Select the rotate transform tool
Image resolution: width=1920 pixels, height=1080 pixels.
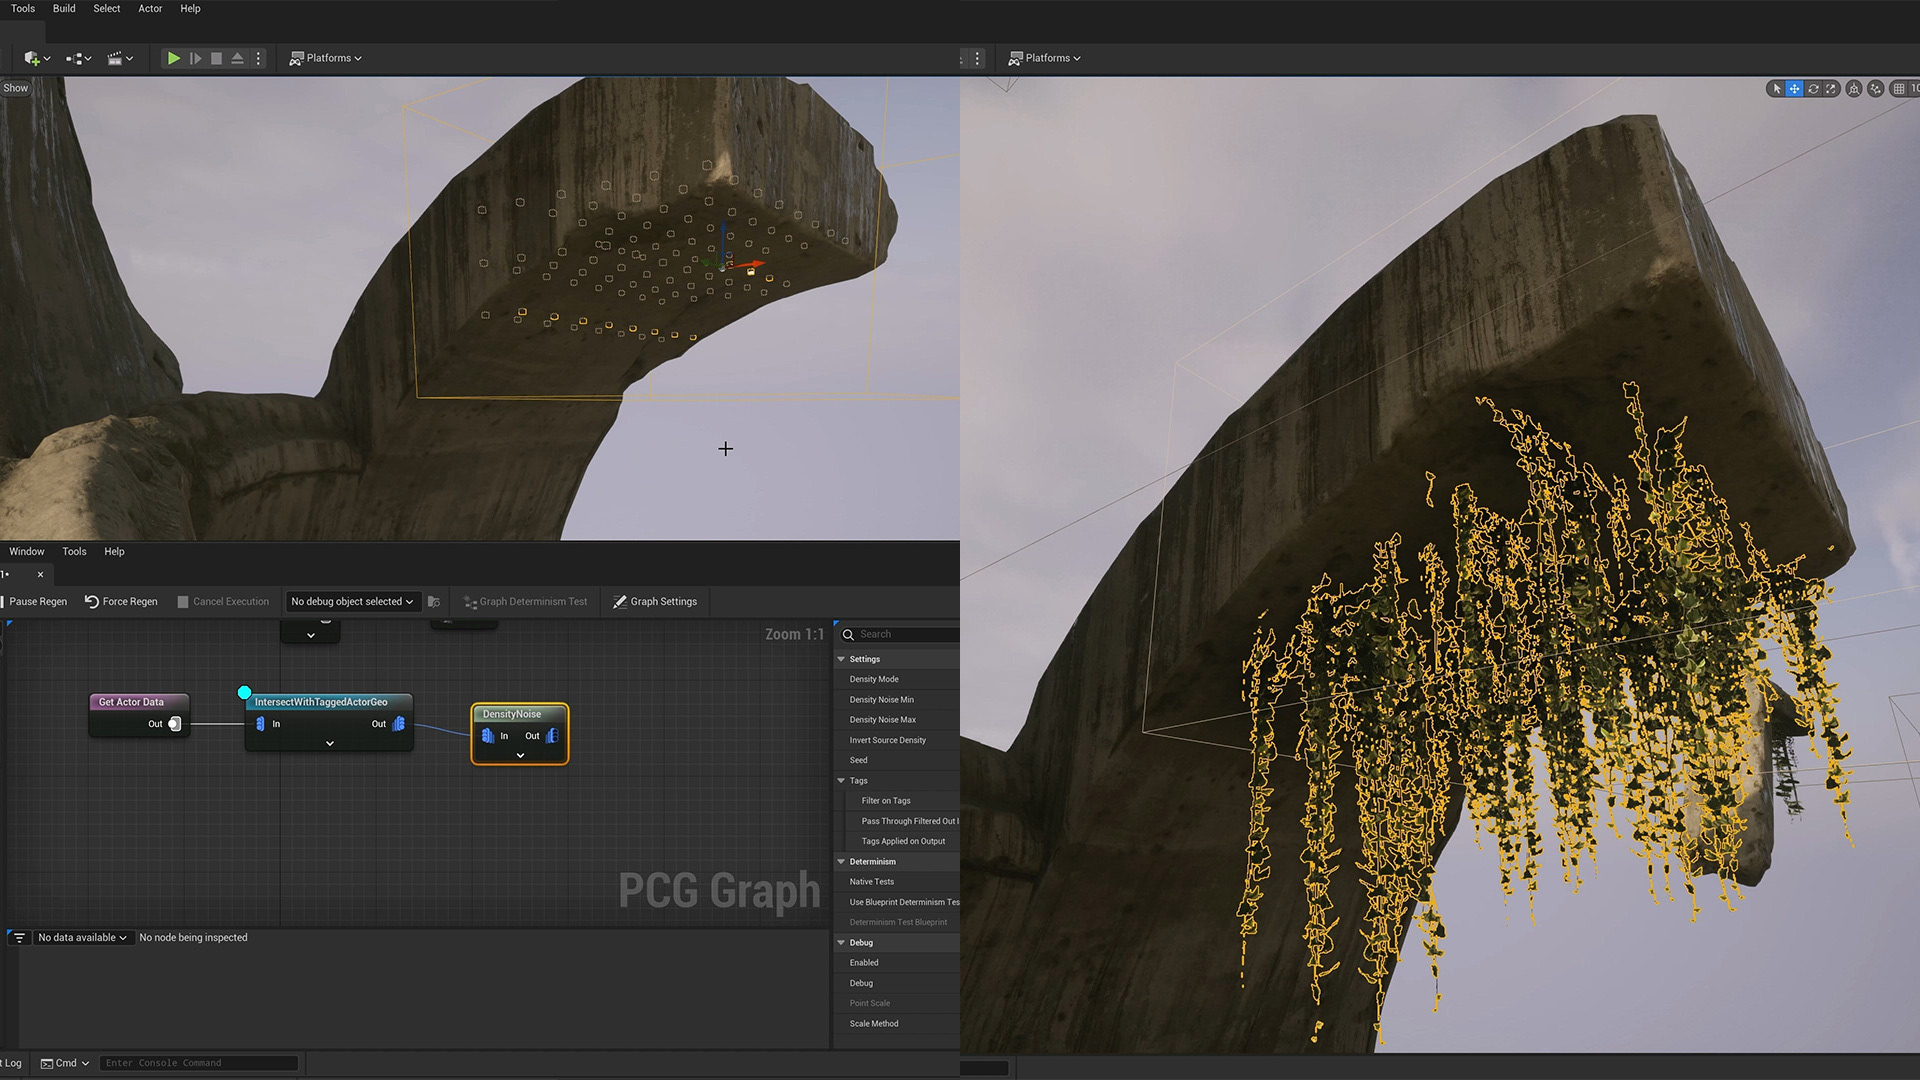point(1813,89)
